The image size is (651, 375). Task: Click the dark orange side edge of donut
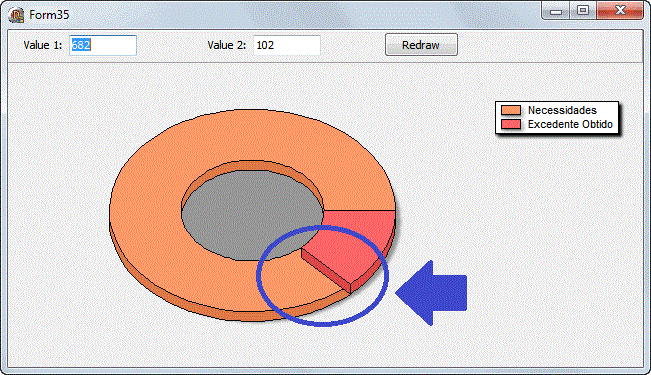pyautogui.click(x=174, y=300)
